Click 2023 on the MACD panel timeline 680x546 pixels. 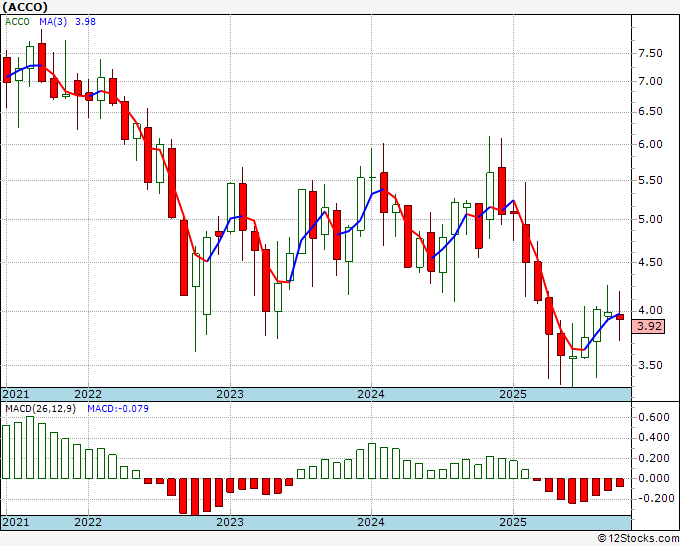pos(230,522)
